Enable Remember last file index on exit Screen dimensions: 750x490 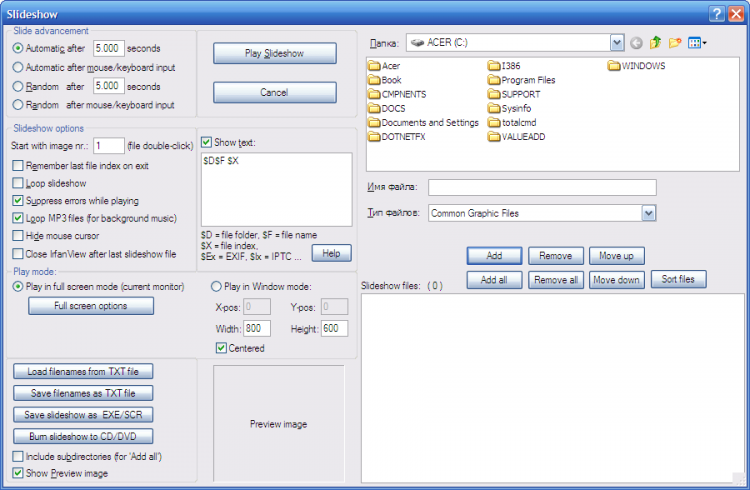(x=18, y=166)
